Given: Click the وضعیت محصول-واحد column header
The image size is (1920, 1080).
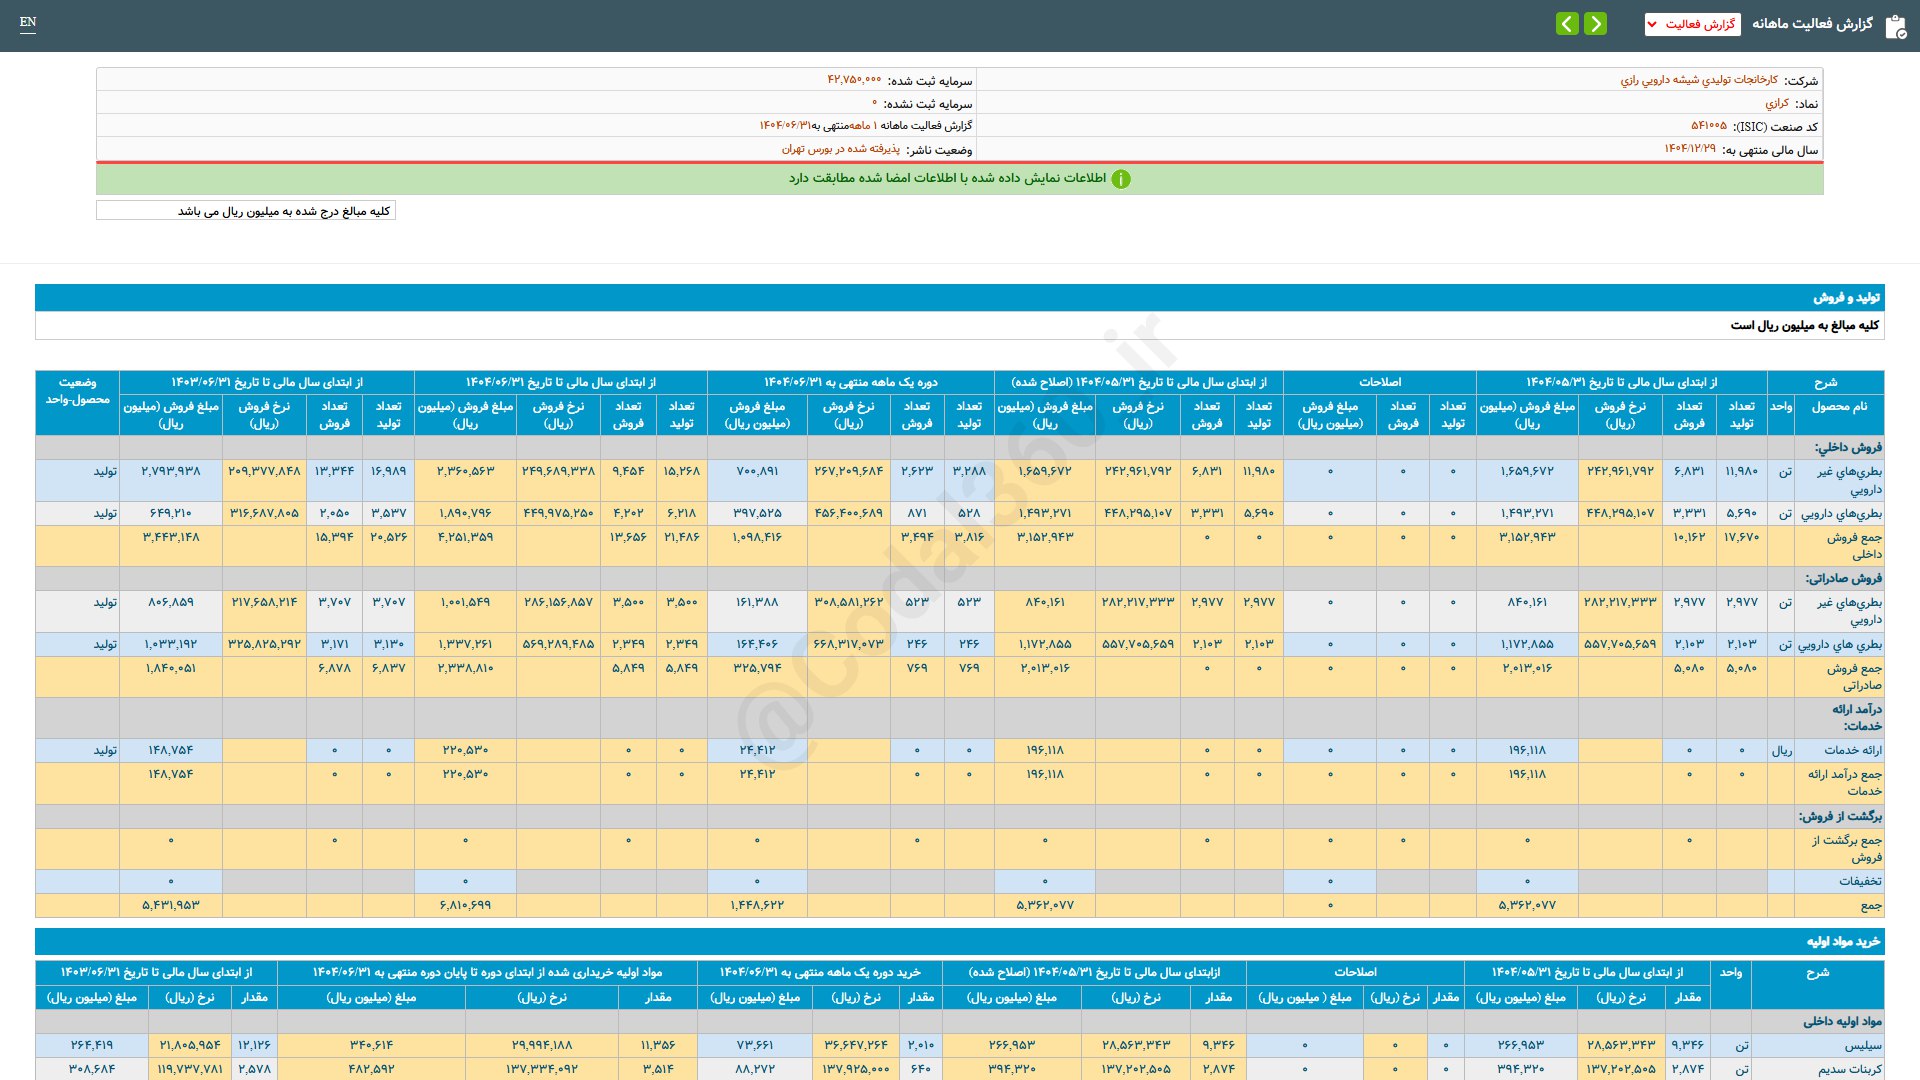Looking at the screenshot, I should 77,391.
